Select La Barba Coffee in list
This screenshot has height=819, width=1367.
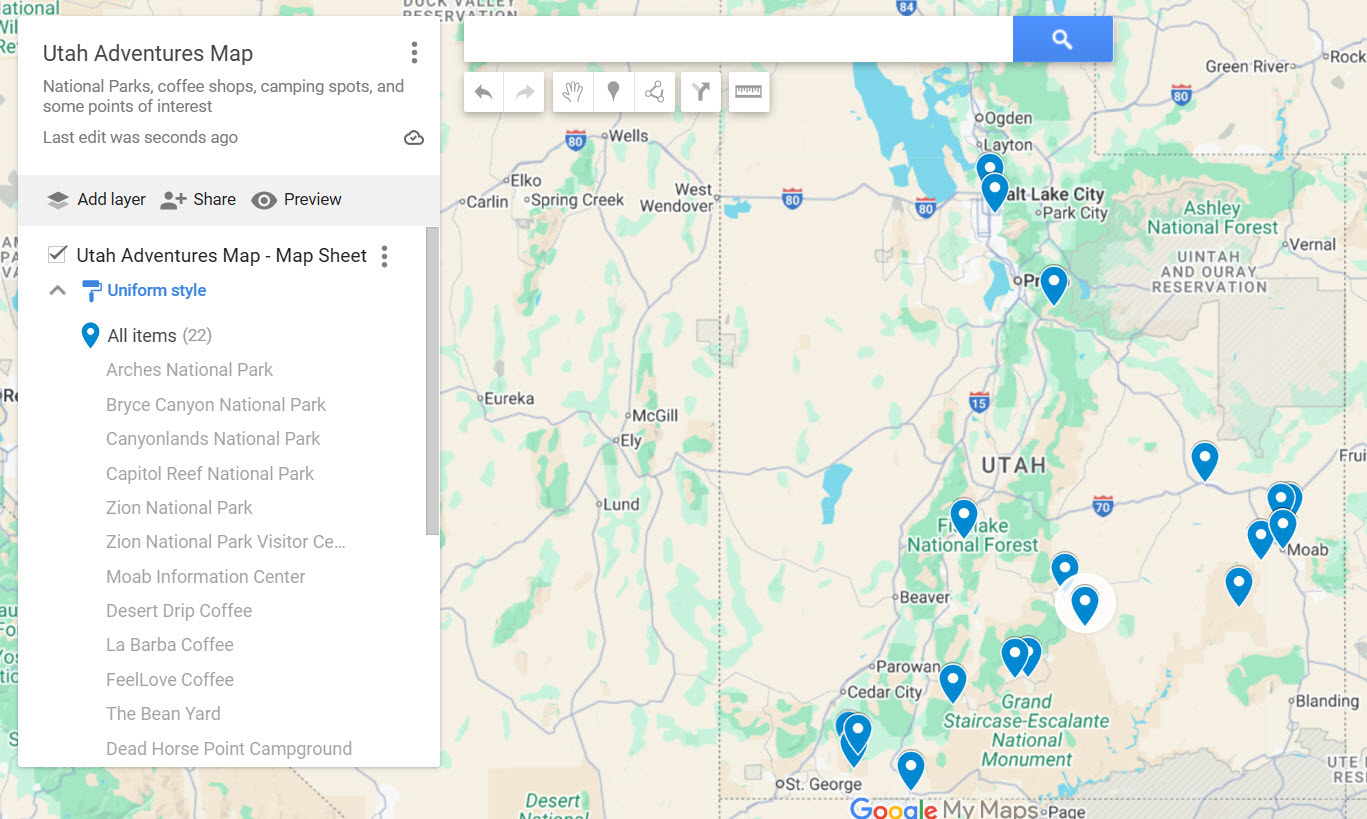pyautogui.click(x=170, y=645)
